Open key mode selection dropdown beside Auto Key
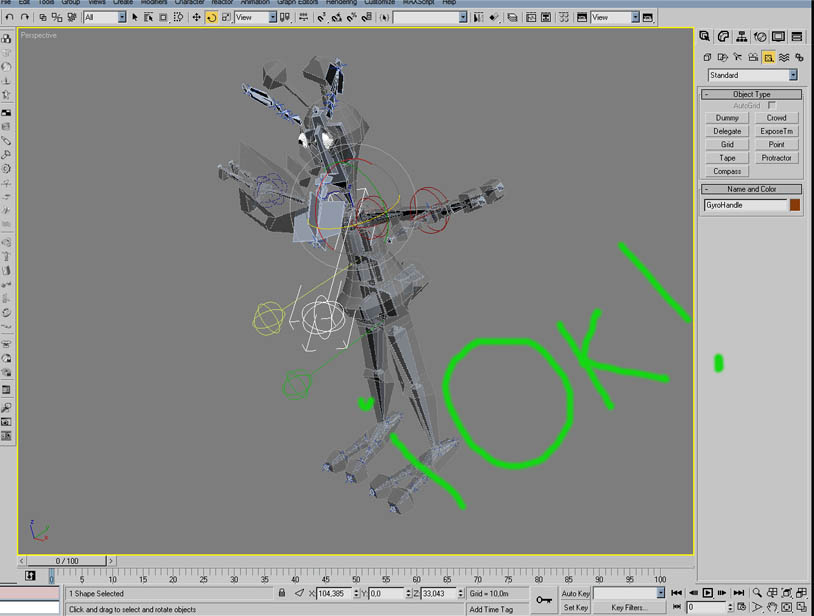 coord(660,593)
